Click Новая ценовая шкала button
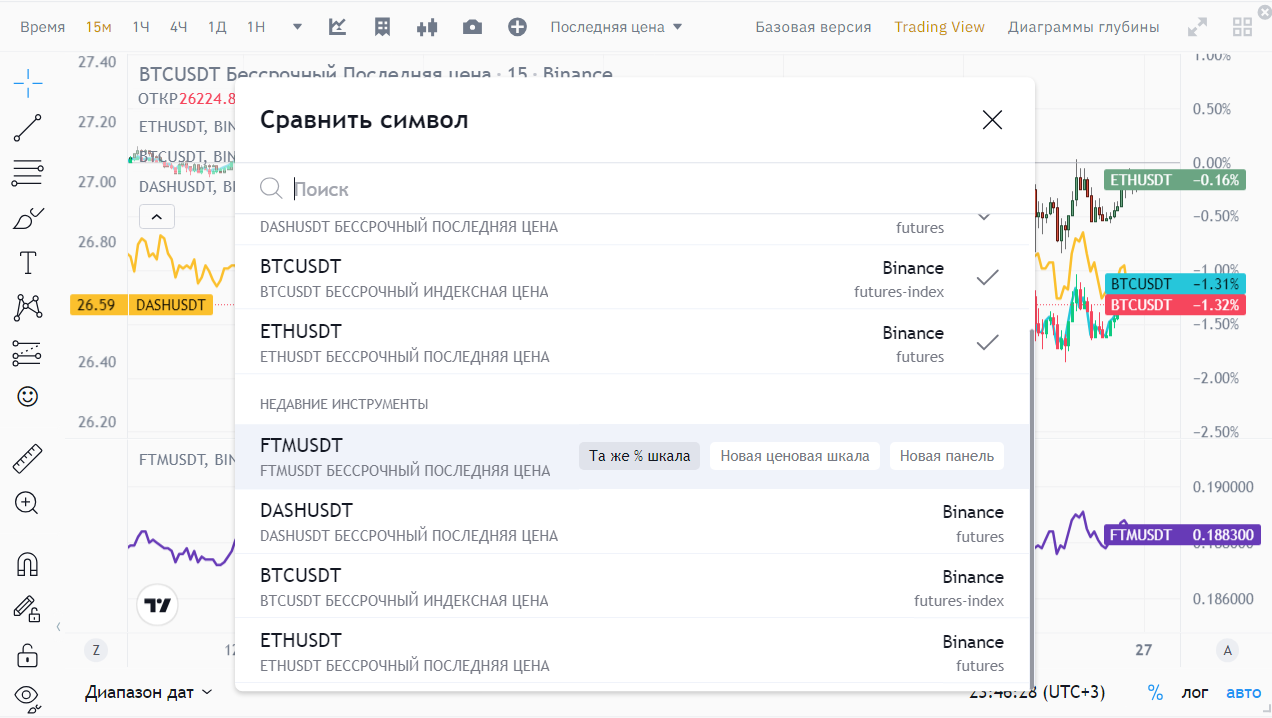This screenshot has height=718, width=1272. click(x=795, y=456)
